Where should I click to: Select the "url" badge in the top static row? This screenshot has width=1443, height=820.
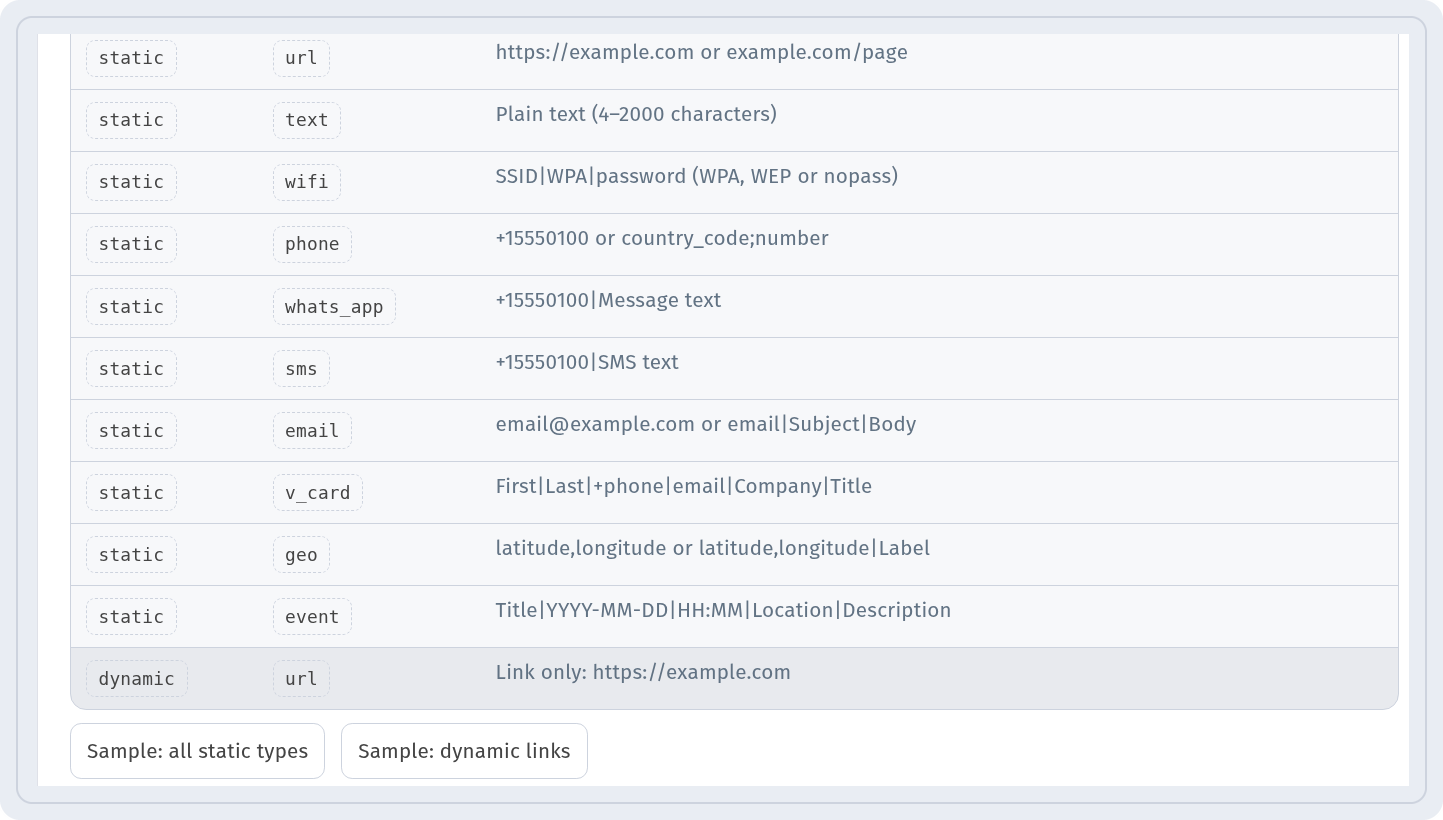coord(301,58)
